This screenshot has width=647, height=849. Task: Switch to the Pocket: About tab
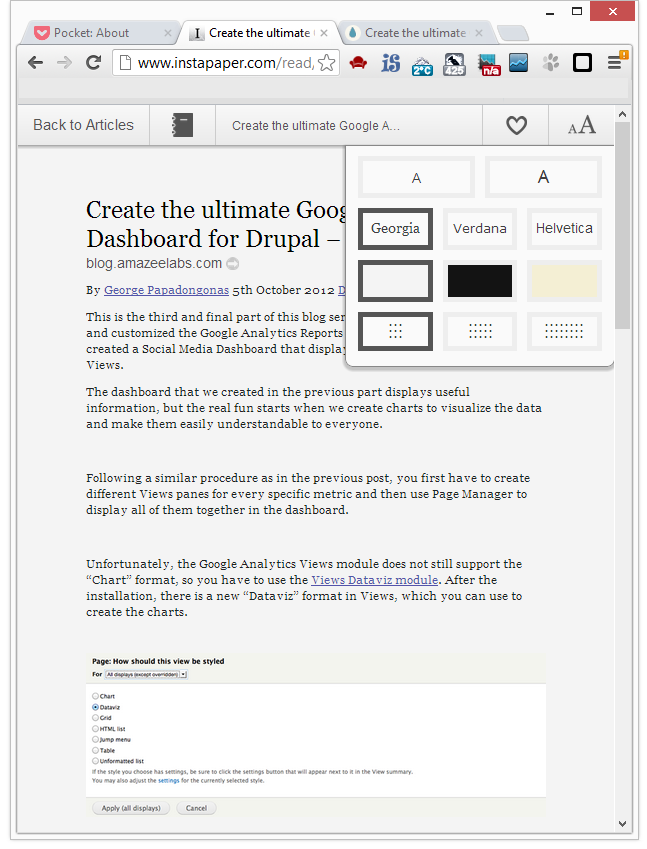pos(99,33)
